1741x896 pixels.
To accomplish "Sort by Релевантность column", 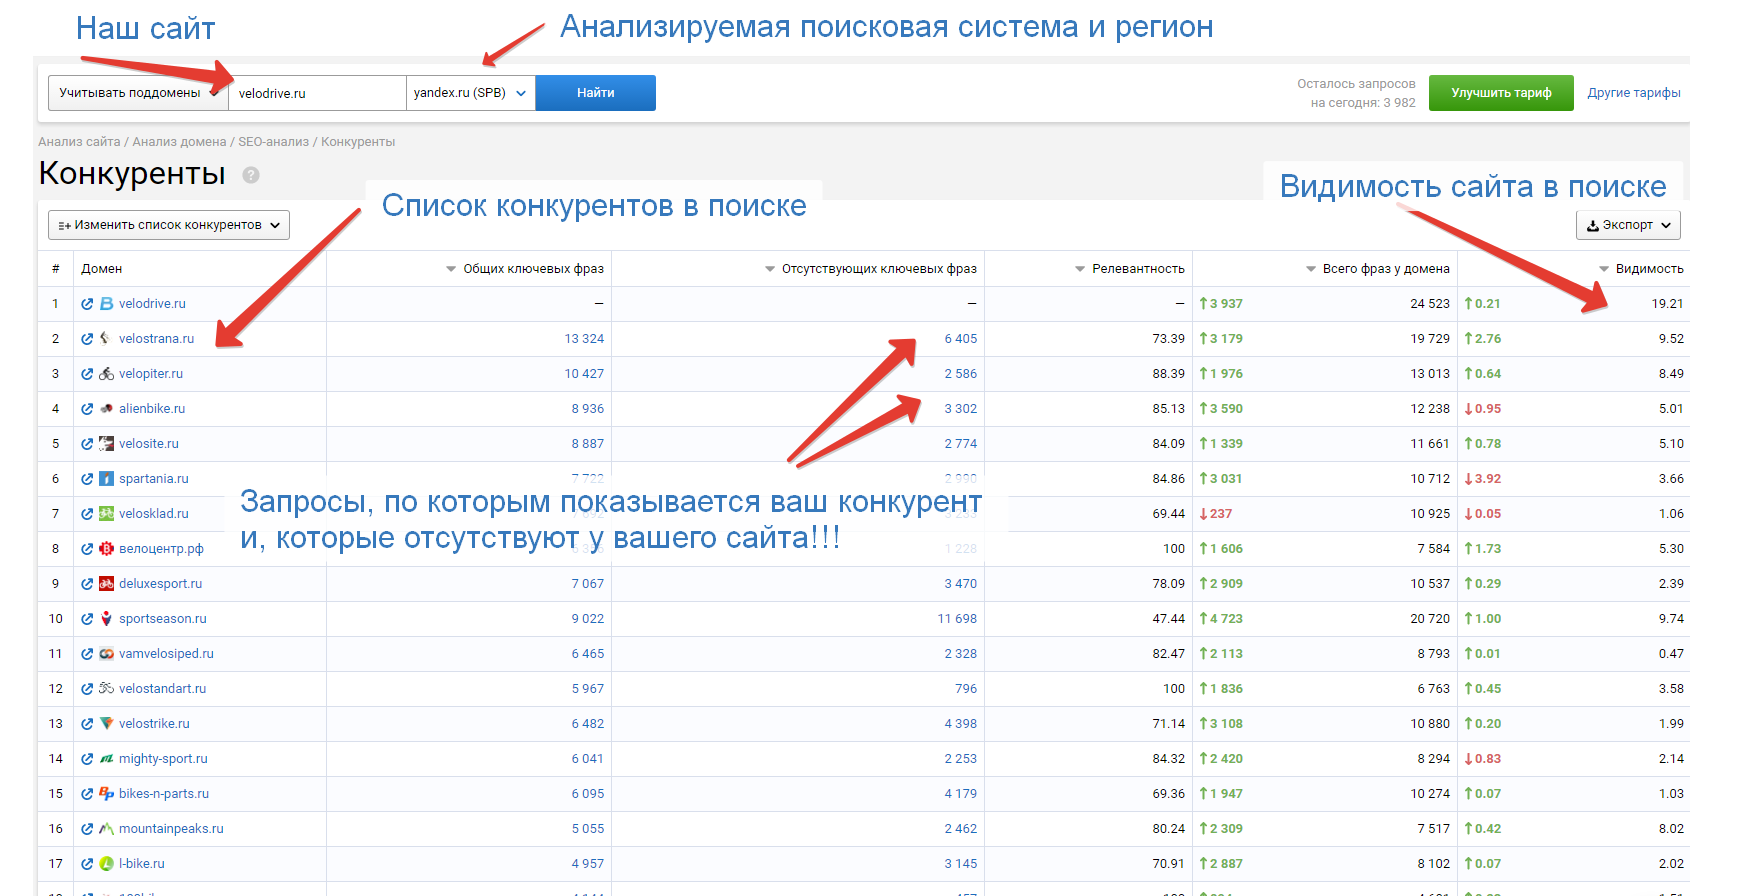I will 1129,269.
